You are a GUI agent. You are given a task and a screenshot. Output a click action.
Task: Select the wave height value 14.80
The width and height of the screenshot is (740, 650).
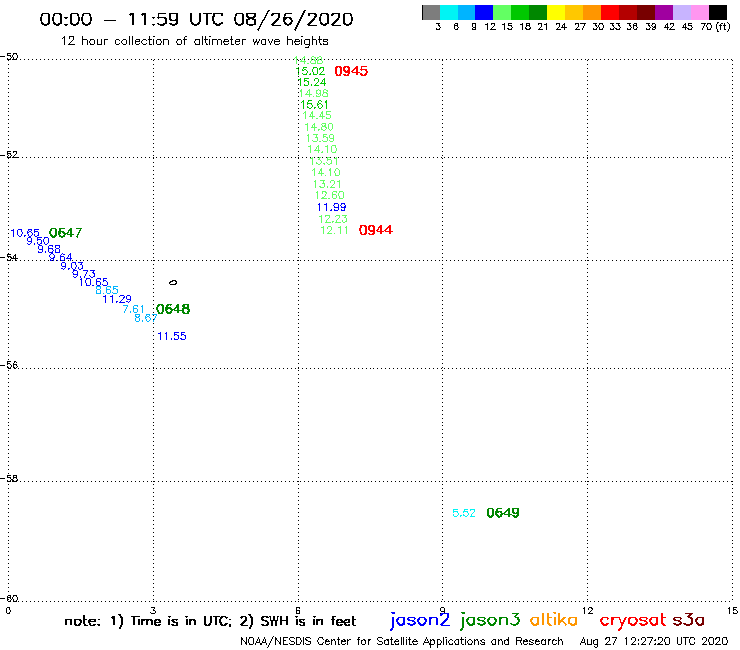coord(319,127)
